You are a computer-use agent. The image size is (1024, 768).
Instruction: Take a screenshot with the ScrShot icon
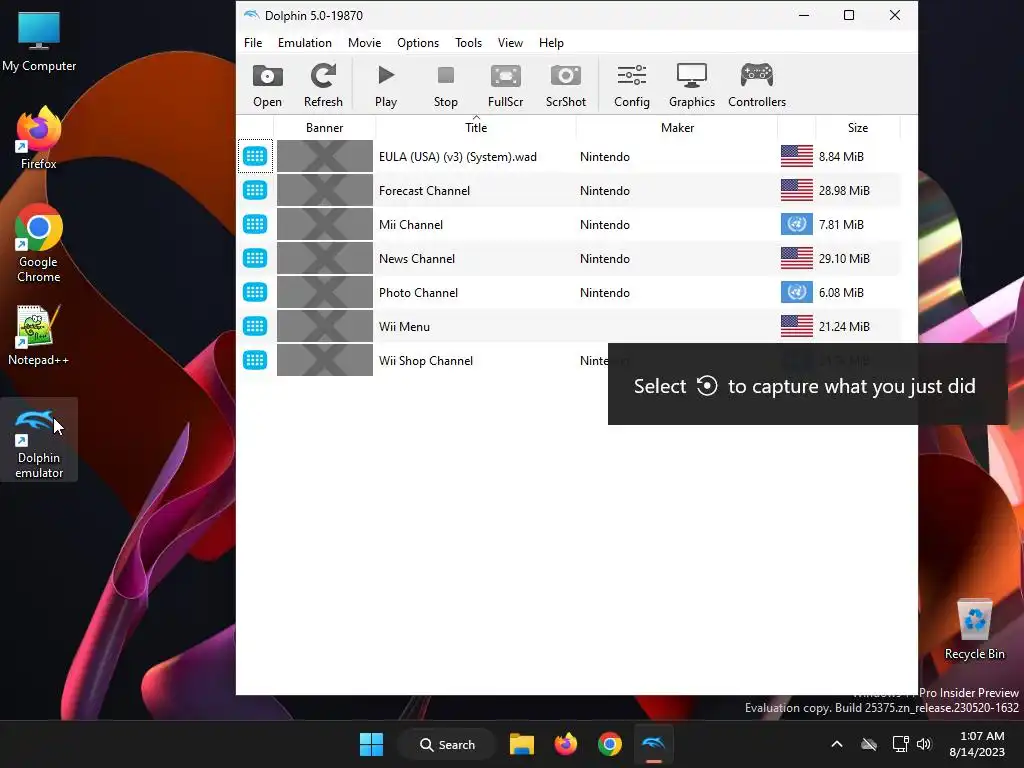(566, 86)
